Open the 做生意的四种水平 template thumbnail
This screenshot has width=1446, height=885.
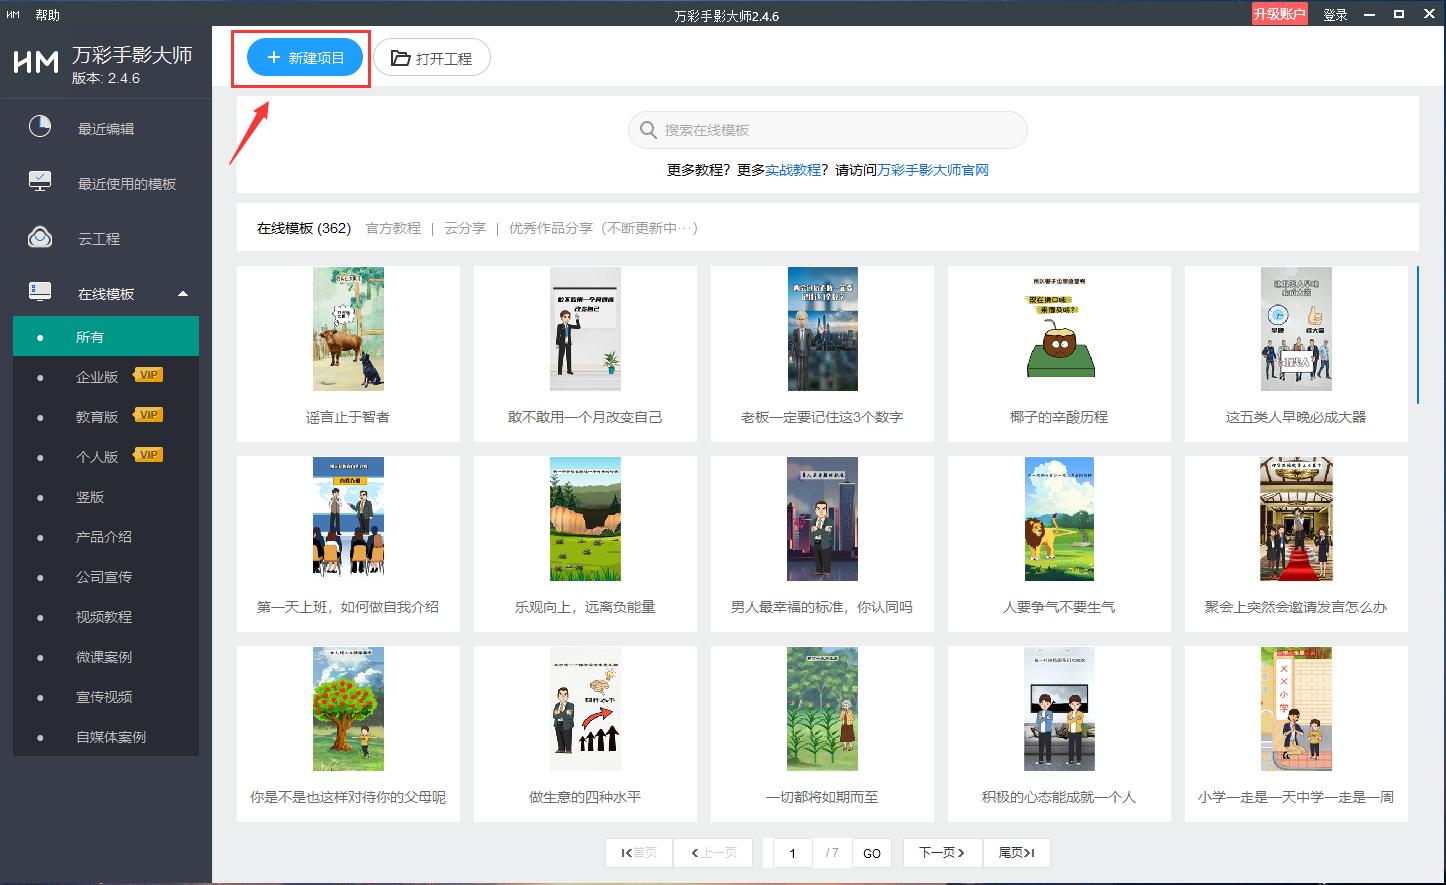tap(585, 709)
